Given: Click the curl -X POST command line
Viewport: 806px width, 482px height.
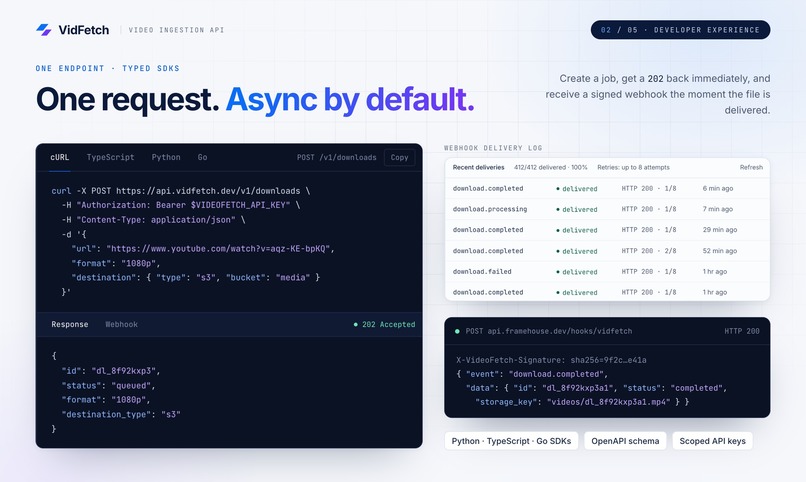Looking at the screenshot, I should pyautogui.click(x=180, y=191).
